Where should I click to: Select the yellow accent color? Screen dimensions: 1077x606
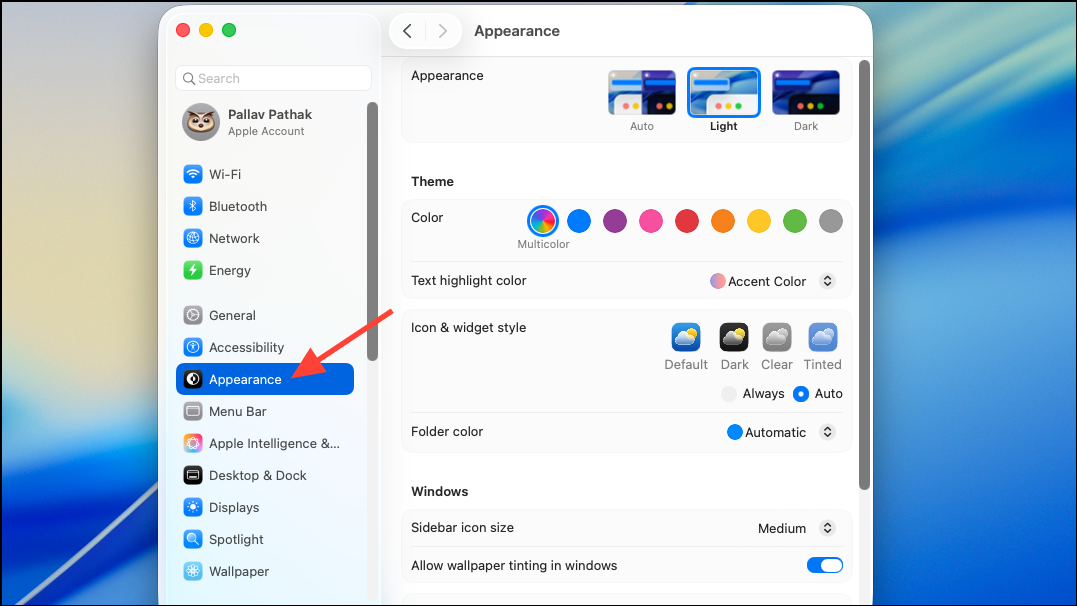tap(759, 221)
